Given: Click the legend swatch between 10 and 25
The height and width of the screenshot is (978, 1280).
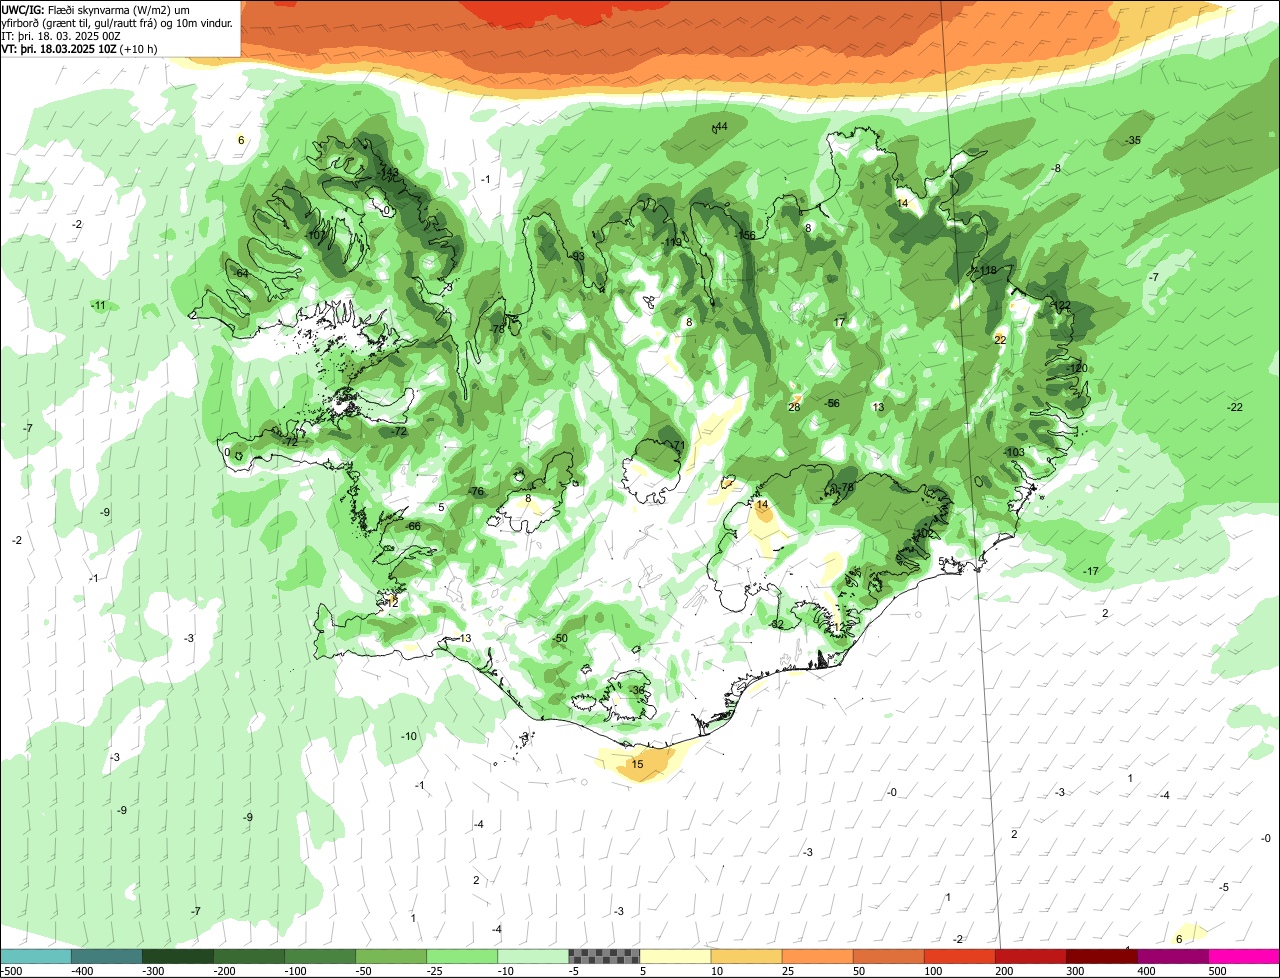Looking at the screenshot, I should point(746,956).
